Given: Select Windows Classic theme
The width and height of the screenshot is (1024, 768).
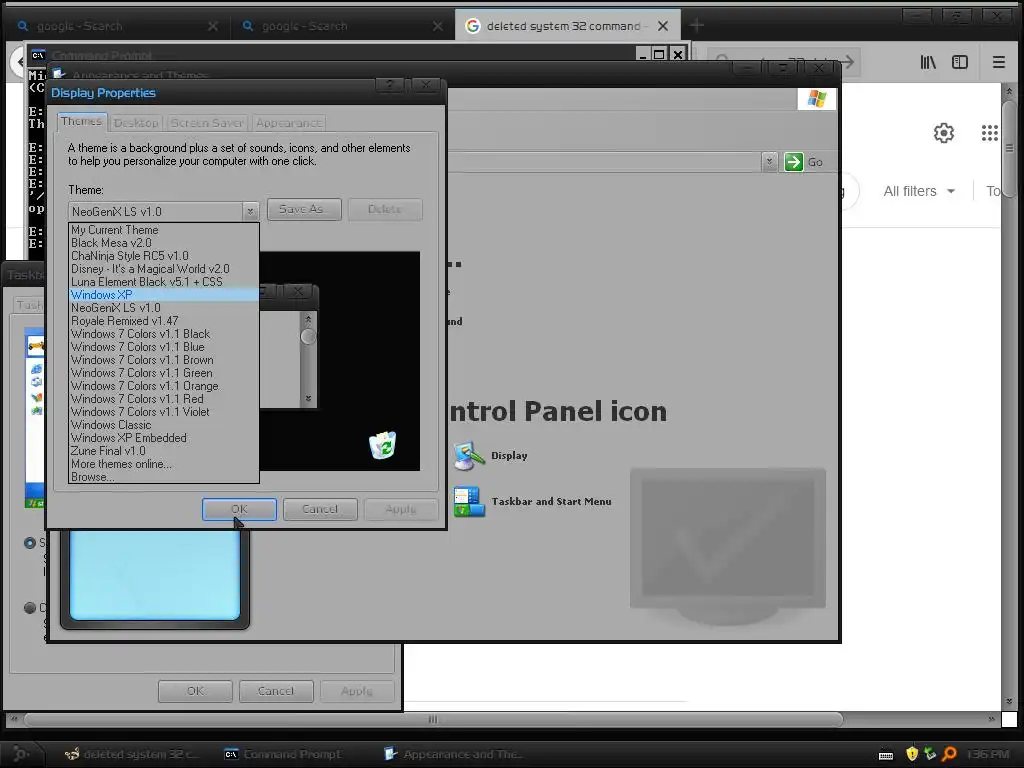Looking at the screenshot, I should 163,425.
